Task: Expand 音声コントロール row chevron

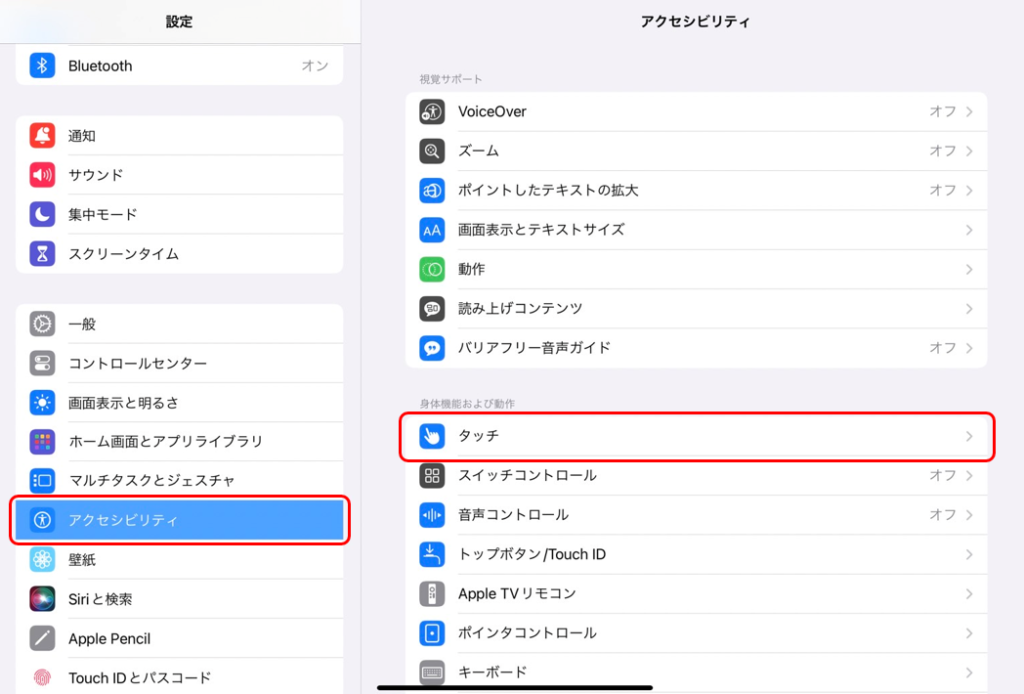Action: coord(969,514)
